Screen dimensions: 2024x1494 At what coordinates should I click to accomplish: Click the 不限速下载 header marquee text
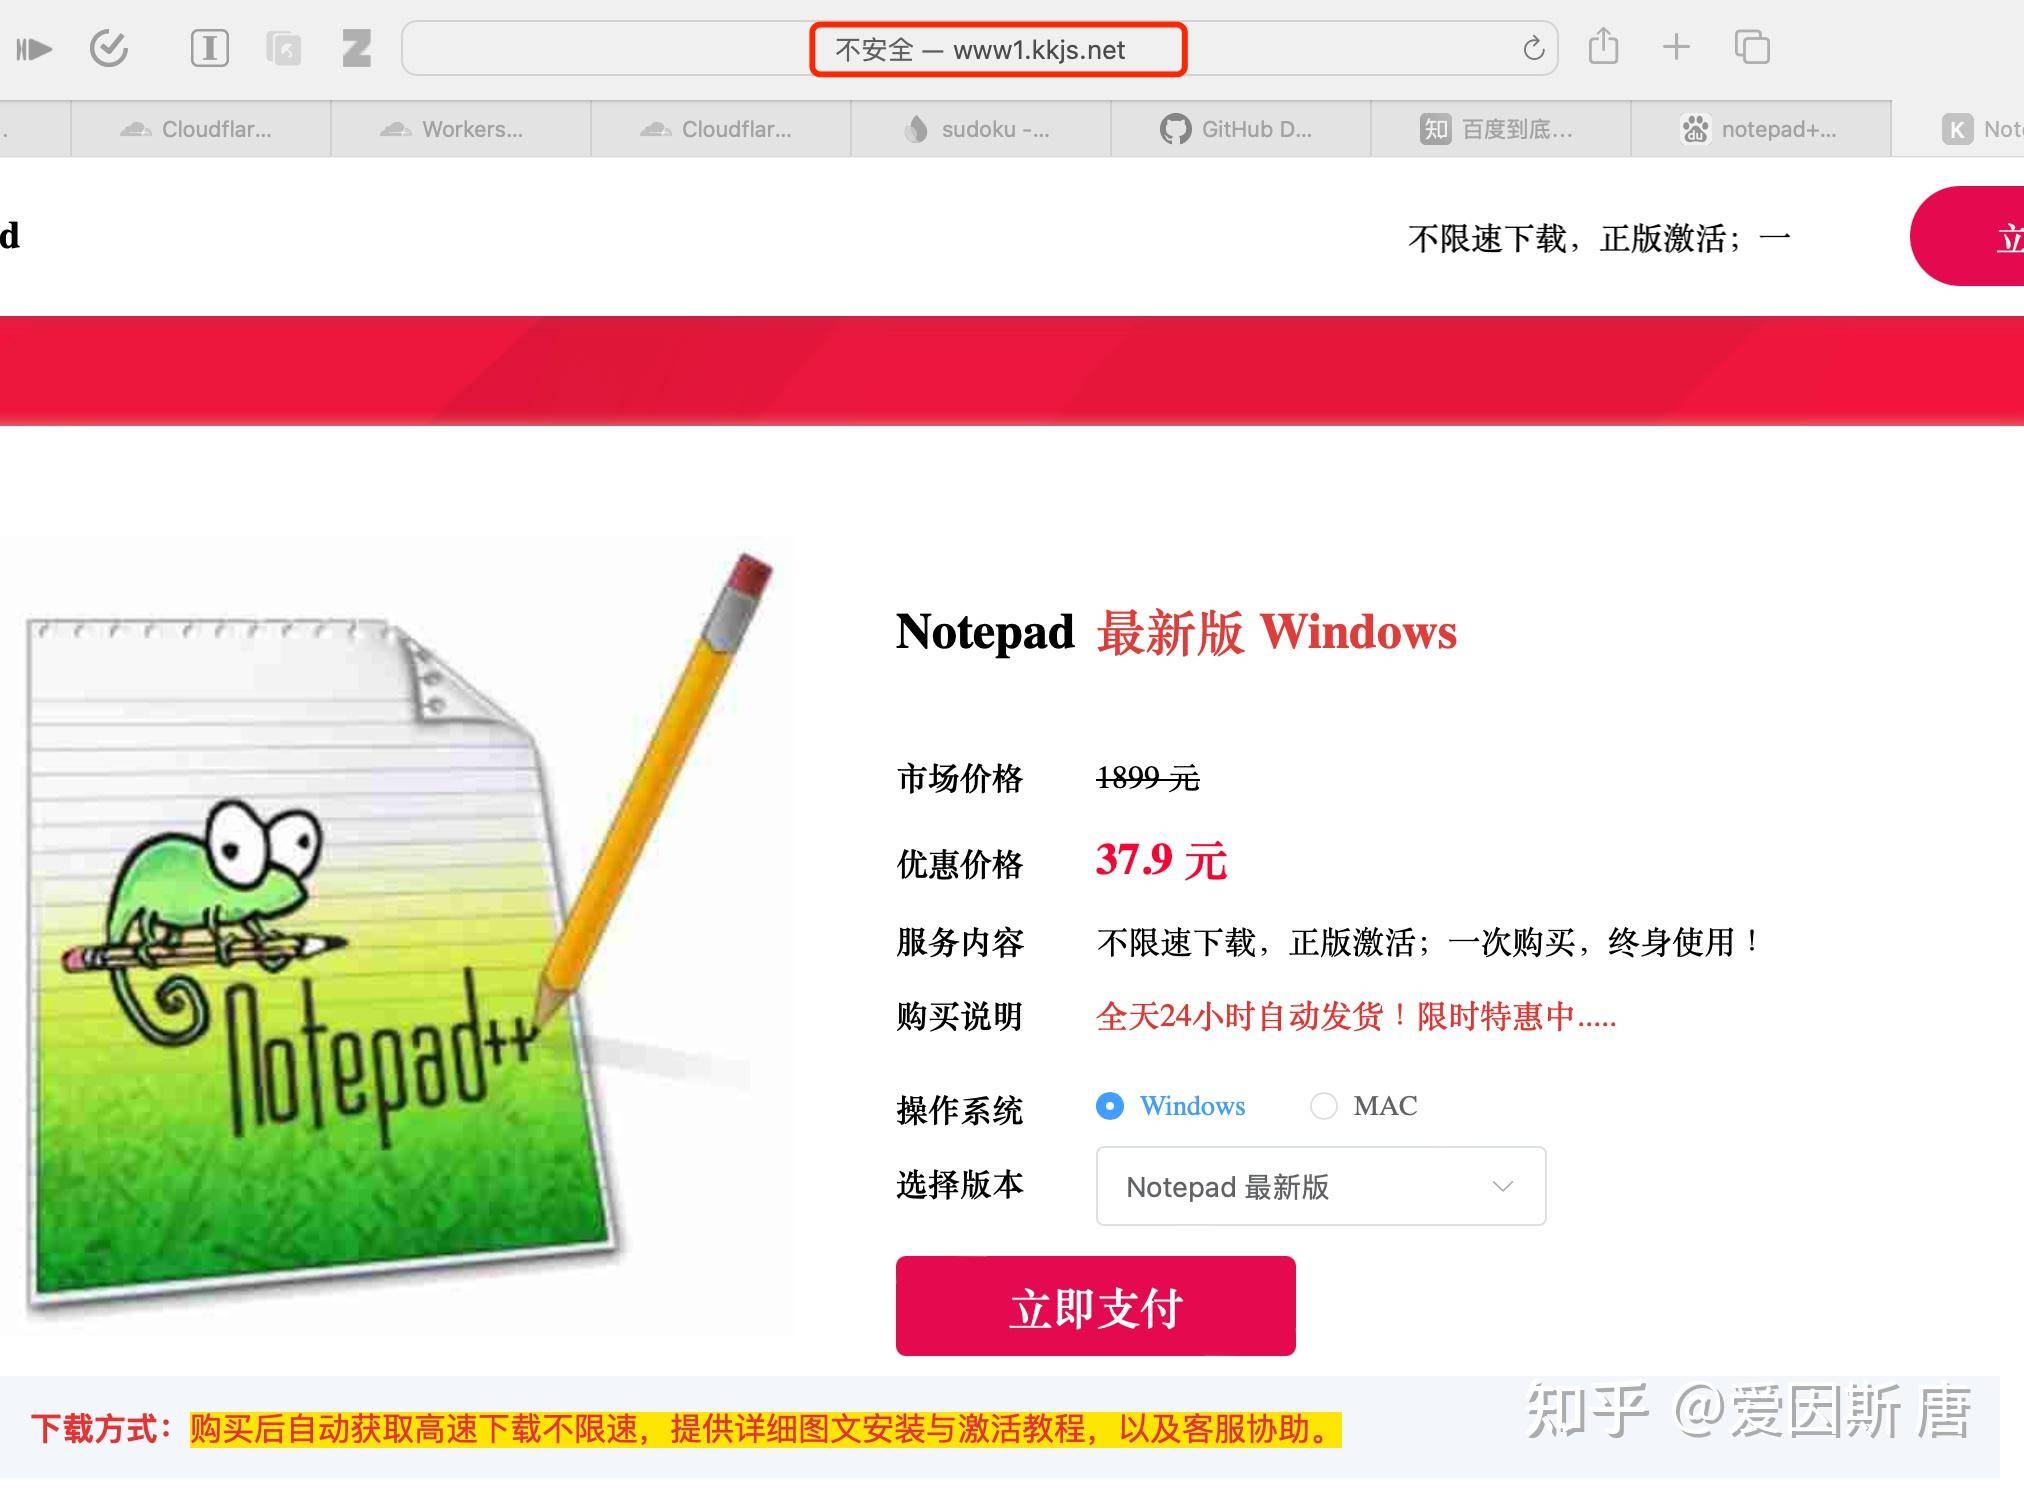(1599, 238)
